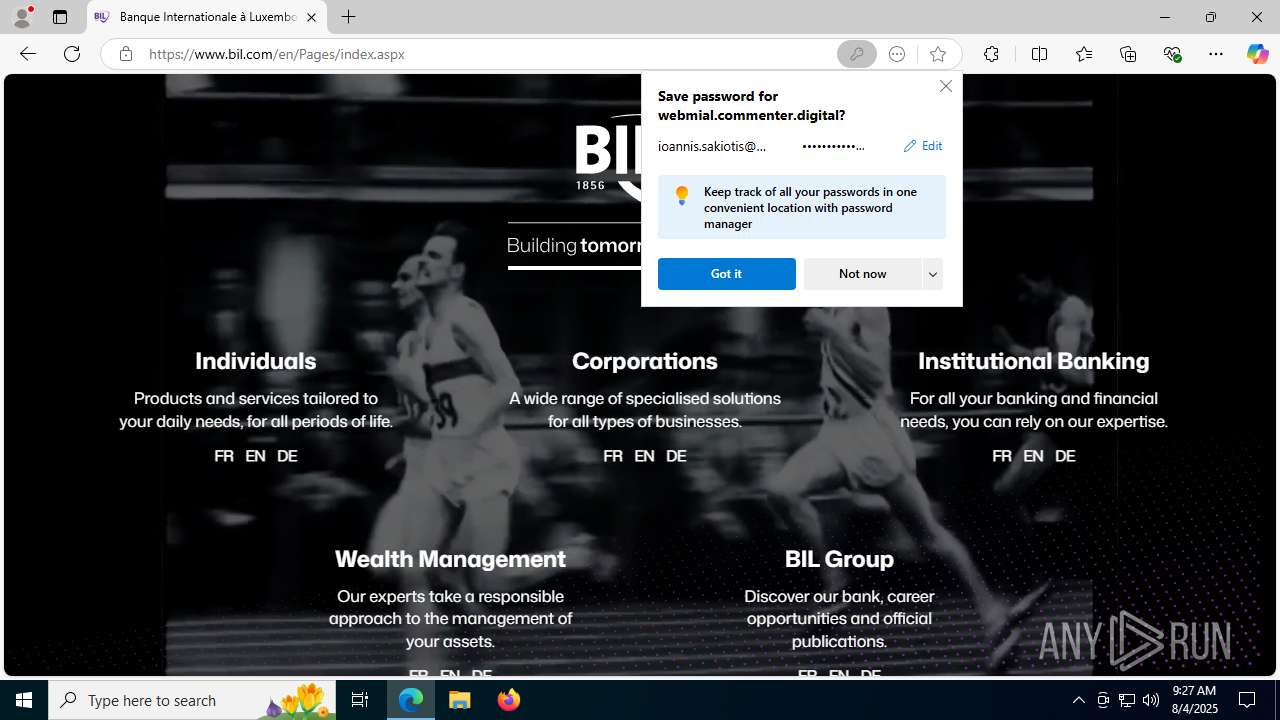Screen dimensions: 1280x720
Task: Open the Wealth Management heading
Action: [450, 559]
